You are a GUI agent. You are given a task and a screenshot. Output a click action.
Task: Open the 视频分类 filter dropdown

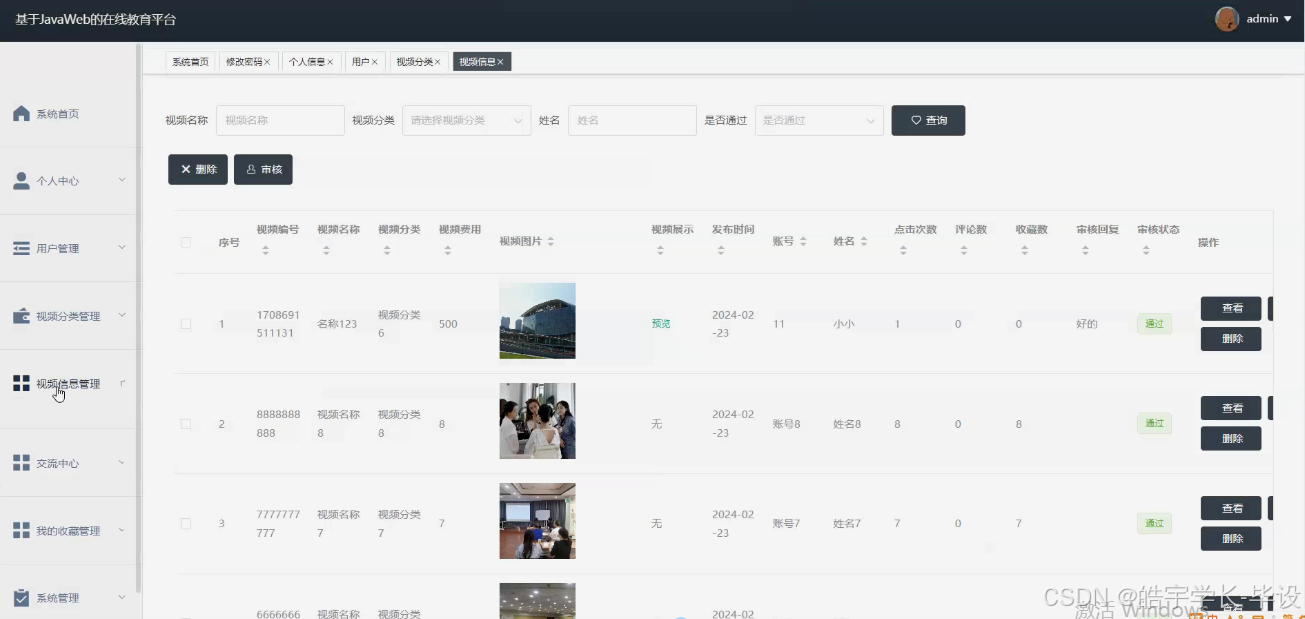click(466, 120)
